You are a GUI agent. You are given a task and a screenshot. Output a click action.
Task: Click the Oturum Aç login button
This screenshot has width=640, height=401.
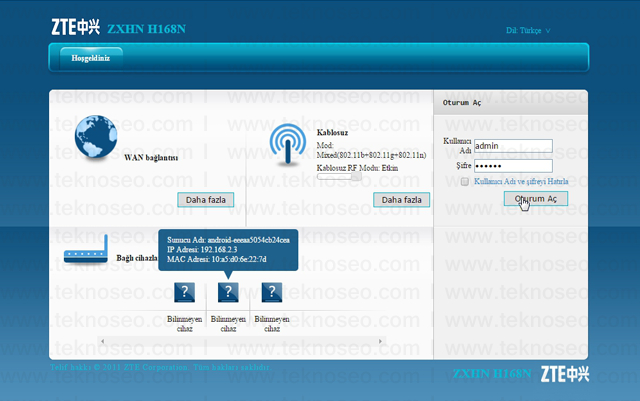point(536,199)
